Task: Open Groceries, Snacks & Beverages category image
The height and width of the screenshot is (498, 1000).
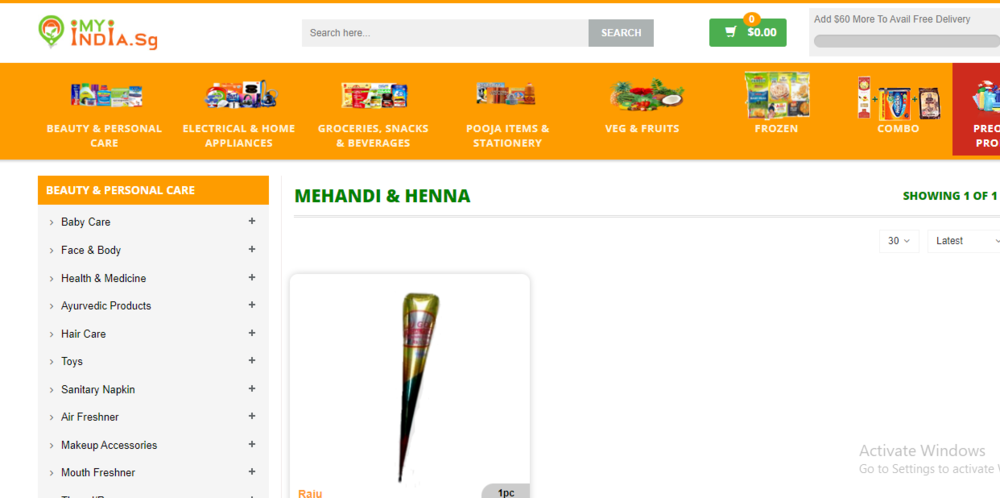Action: click(x=374, y=95)
